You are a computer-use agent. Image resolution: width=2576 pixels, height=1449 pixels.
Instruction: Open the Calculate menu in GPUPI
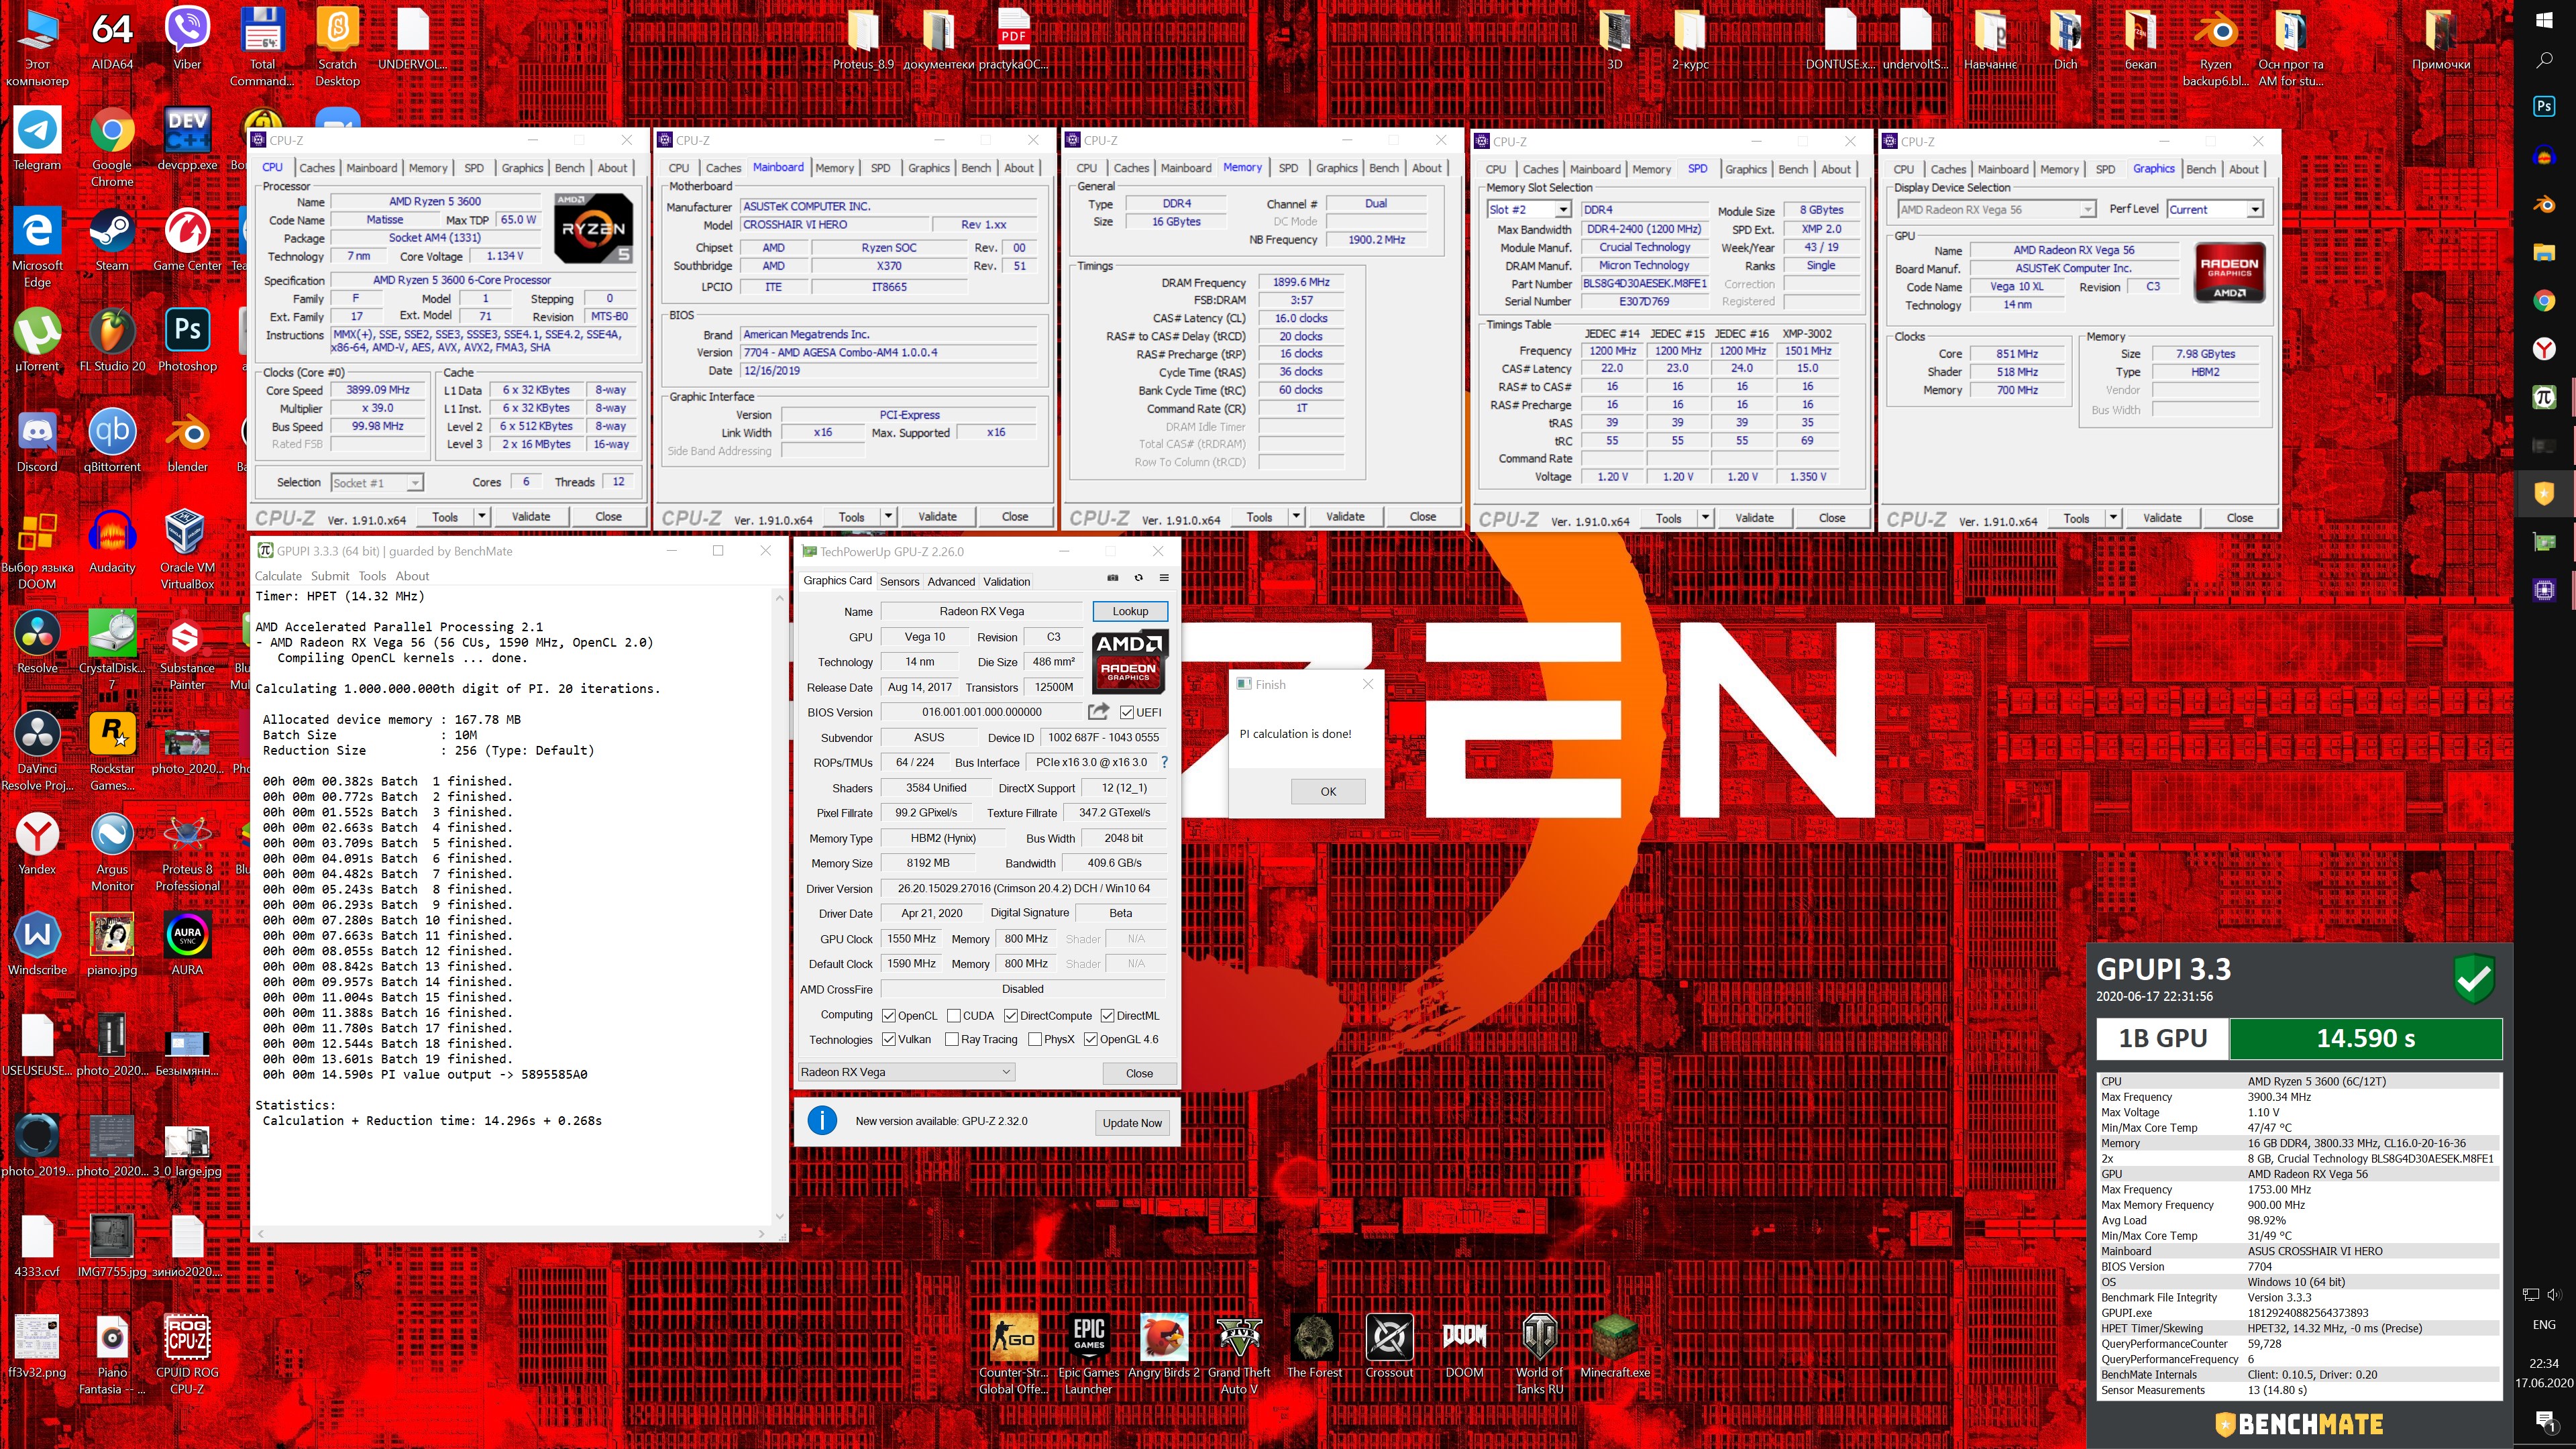tap(278, 575)
